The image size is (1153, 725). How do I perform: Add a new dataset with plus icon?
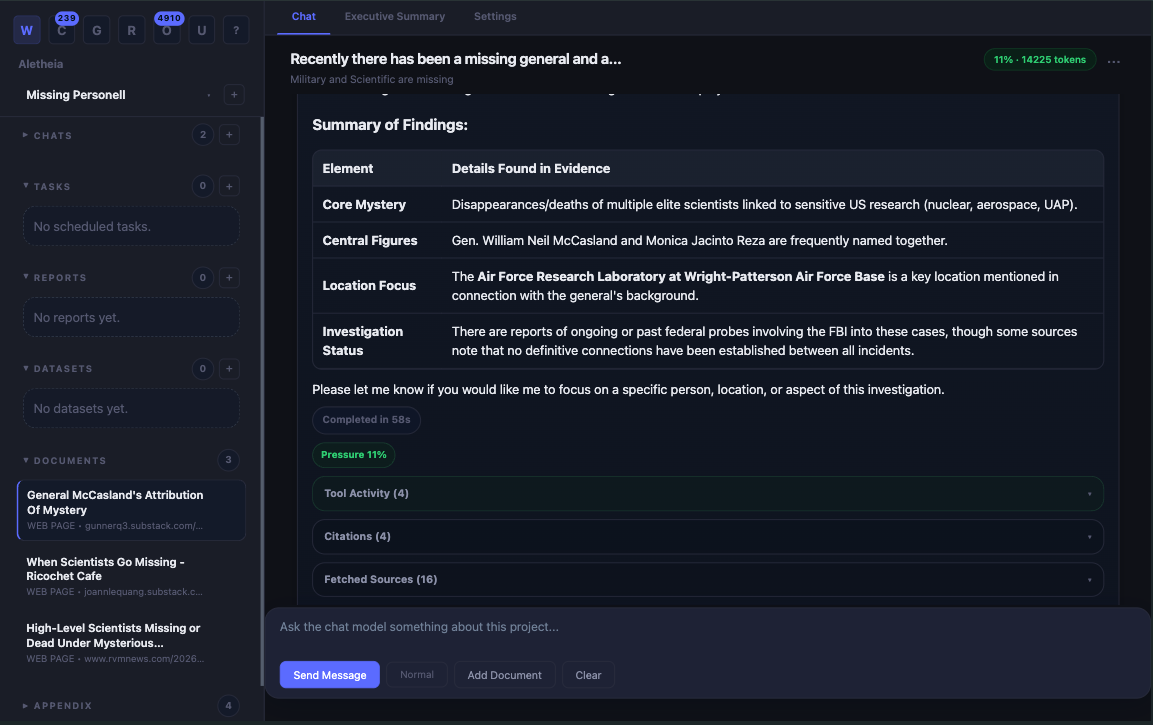229,368
